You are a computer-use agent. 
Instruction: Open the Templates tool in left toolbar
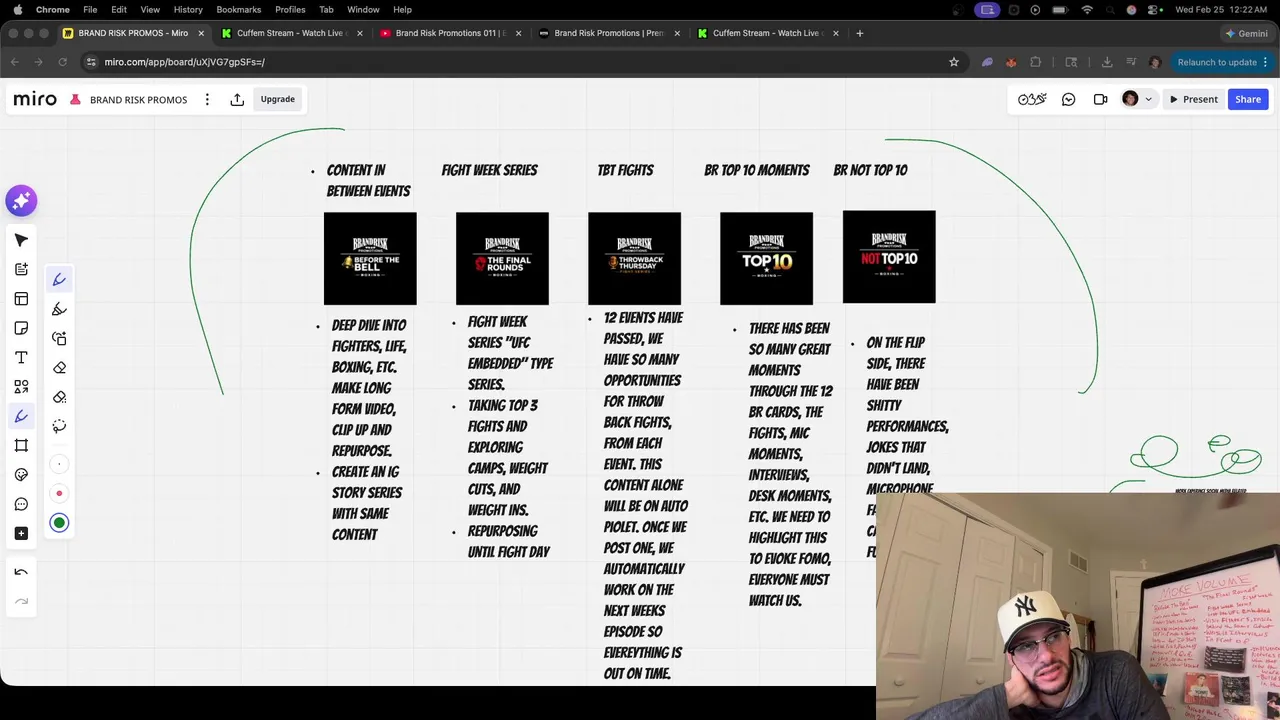21,269
